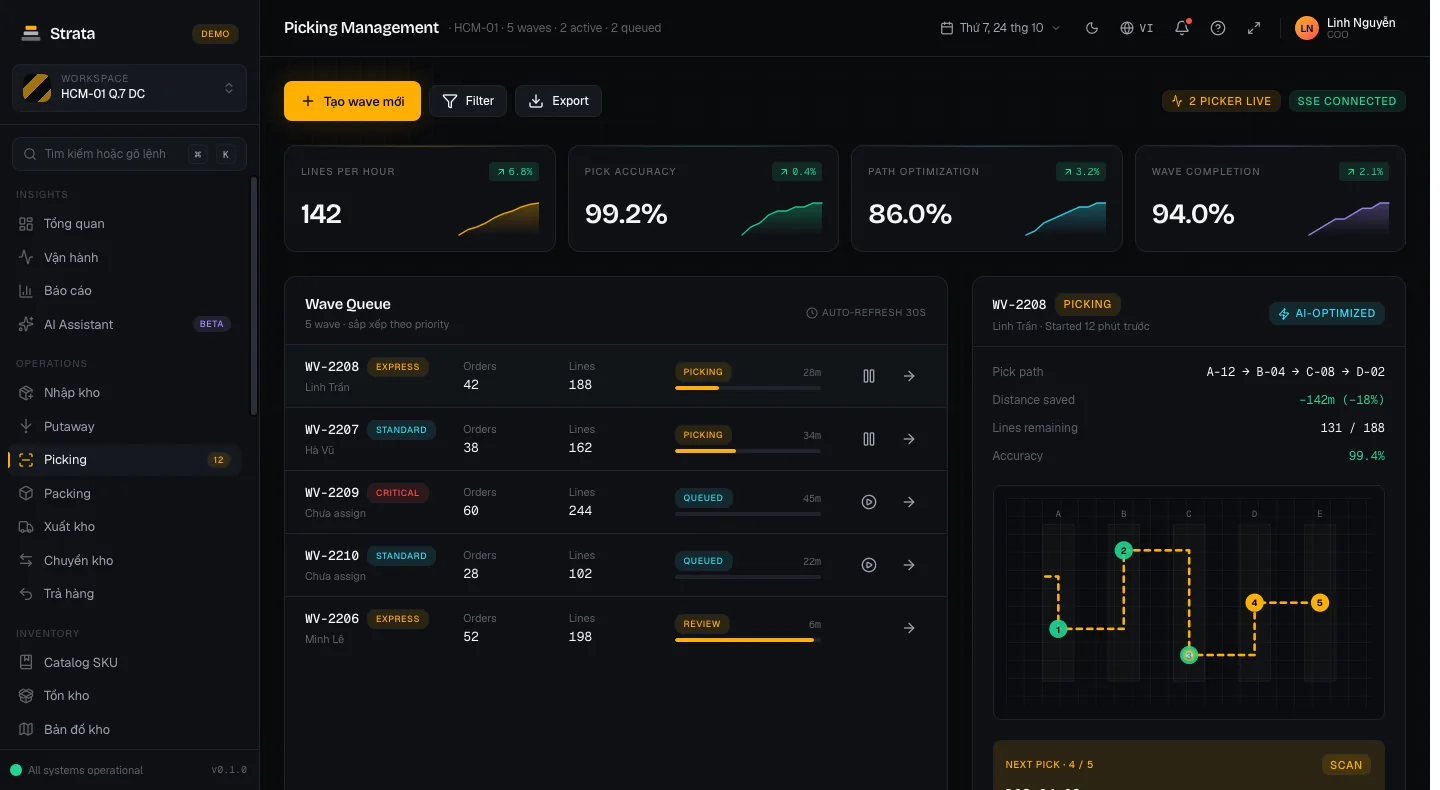This screenshot has height=790, width=1440.
Task: Toggle dark mode moon icon
Action: [x=1092, y=28]
